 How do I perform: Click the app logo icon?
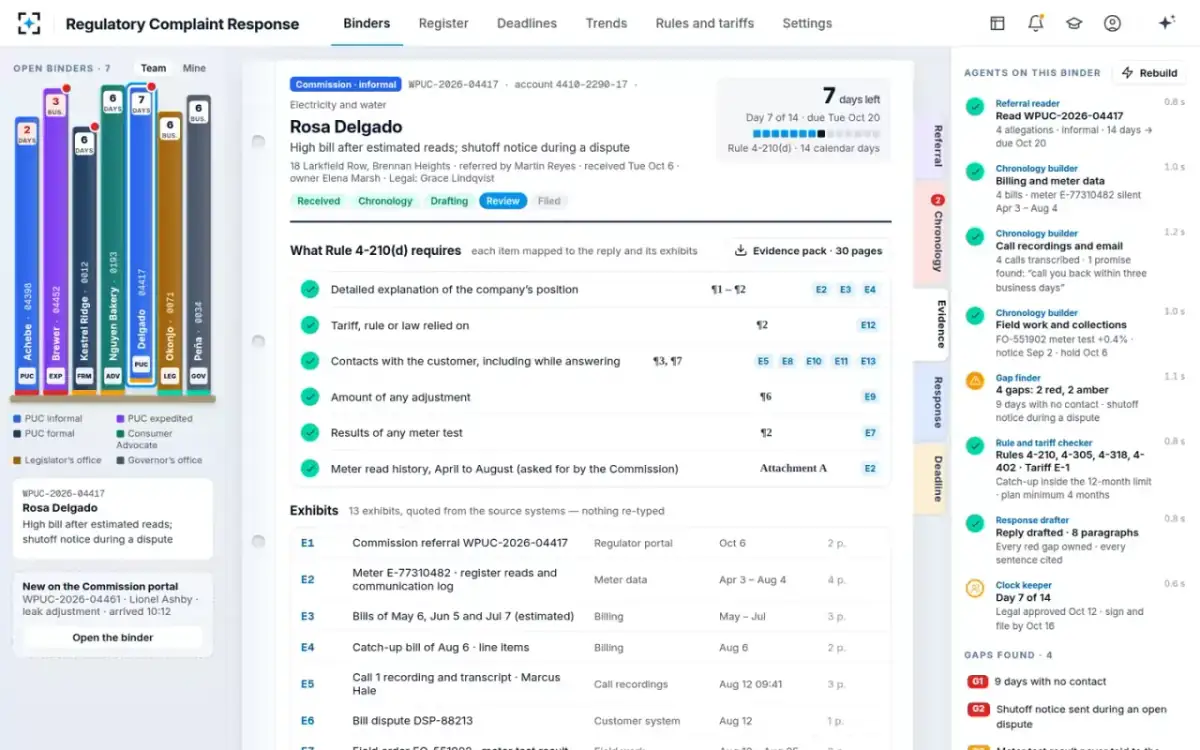[29, 24]
